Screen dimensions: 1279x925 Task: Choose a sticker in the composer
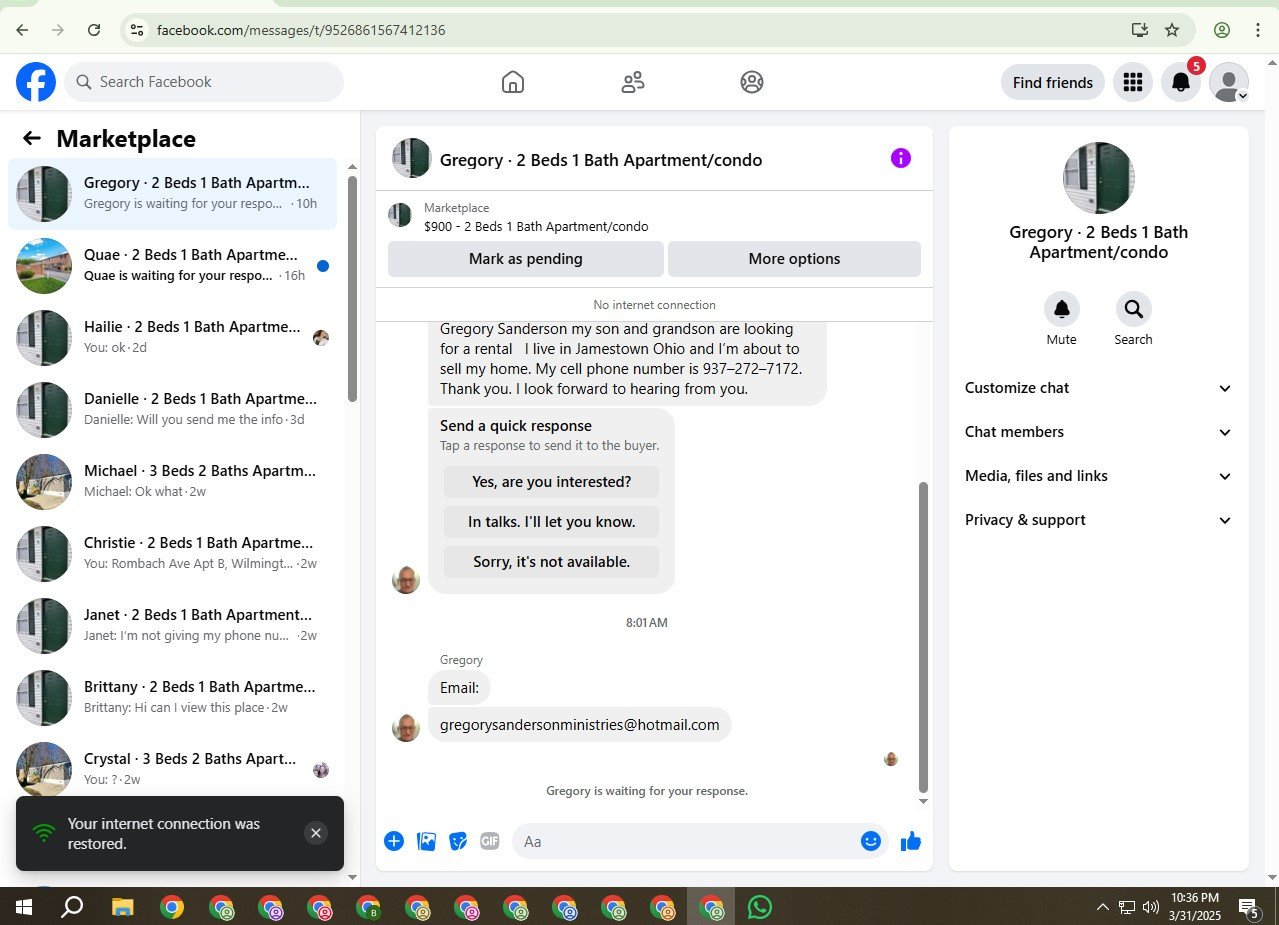(x=458, y=841)
